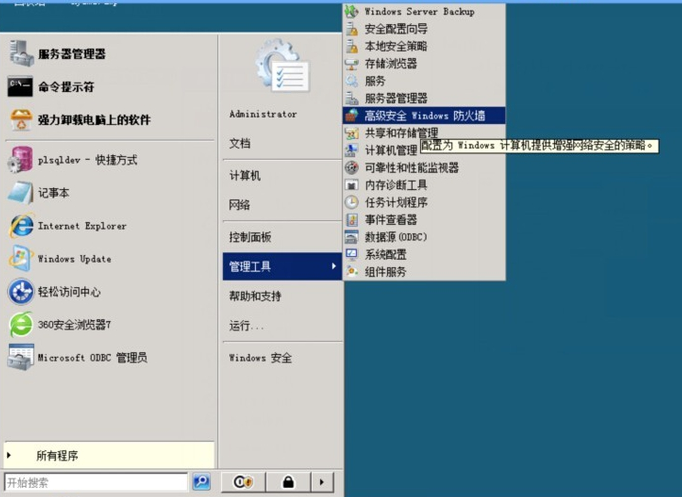
Task: Click the System Configuration icon
Action: point(351,254)
